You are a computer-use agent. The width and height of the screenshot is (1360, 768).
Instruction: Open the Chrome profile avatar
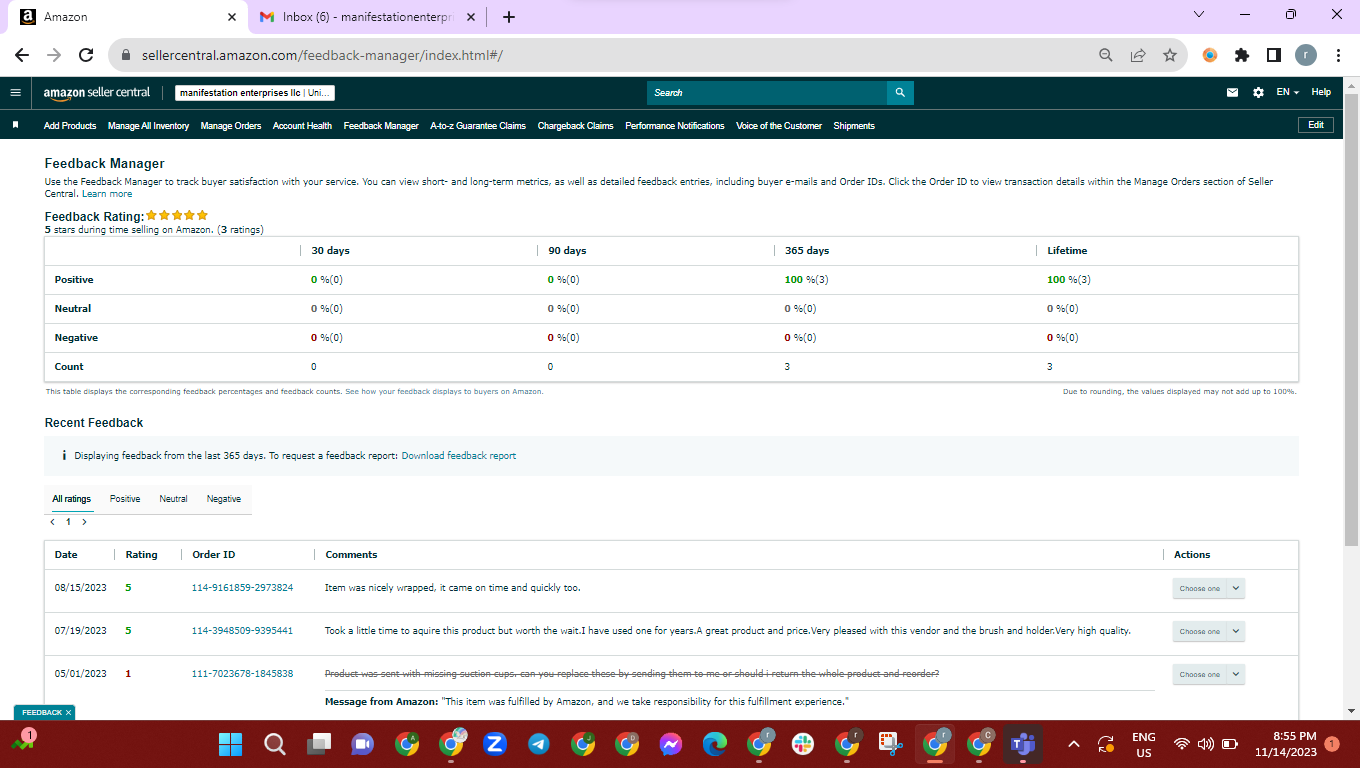(x=1306, y=56)
